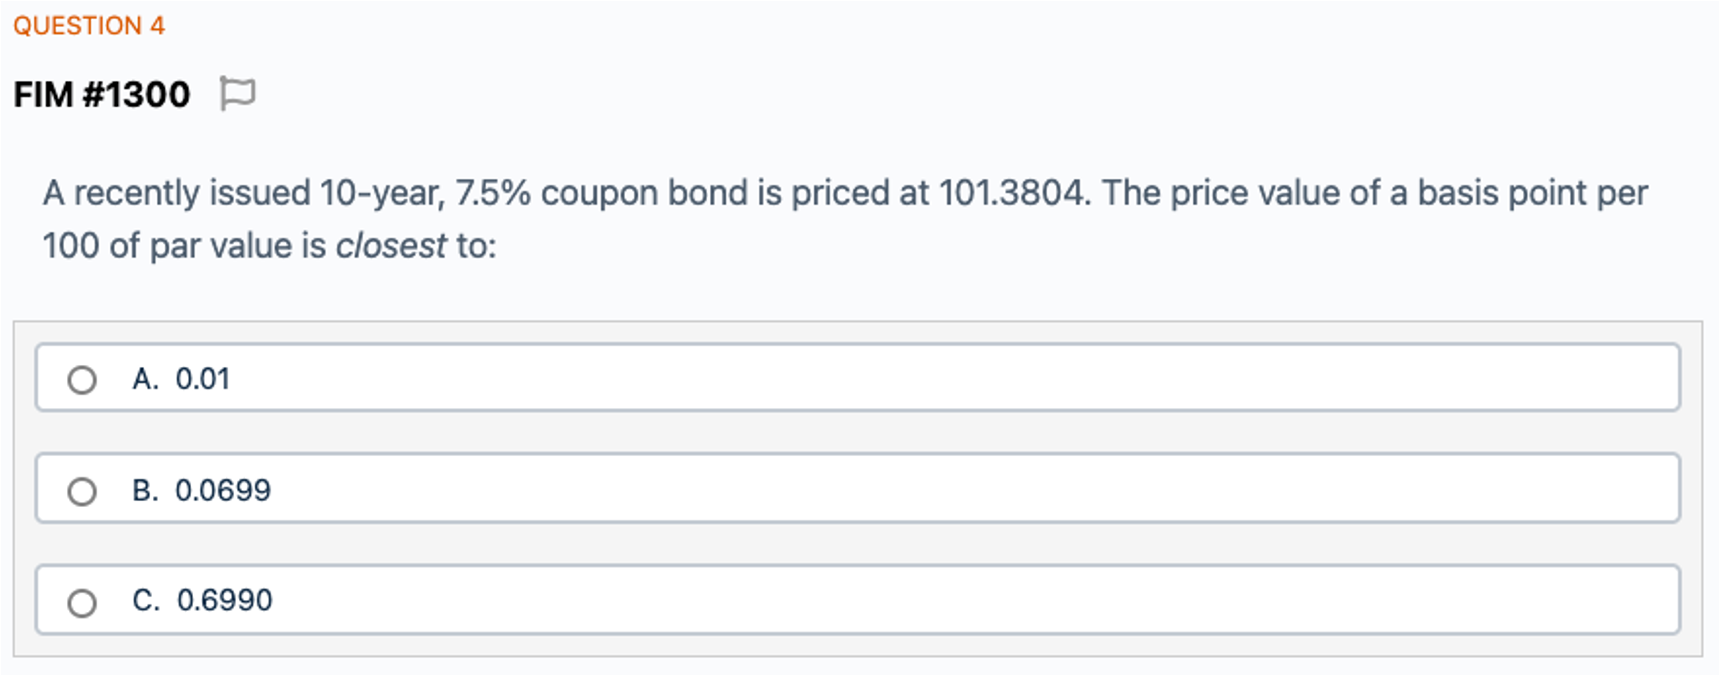Click the 0.6990 answer value
Image resolution: width=1720 pixels, height=676 pixels.
224,600
